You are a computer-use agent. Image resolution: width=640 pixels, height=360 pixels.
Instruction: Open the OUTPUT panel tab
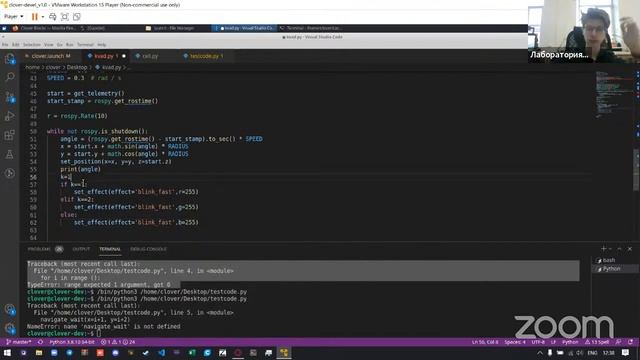point(81,249)
